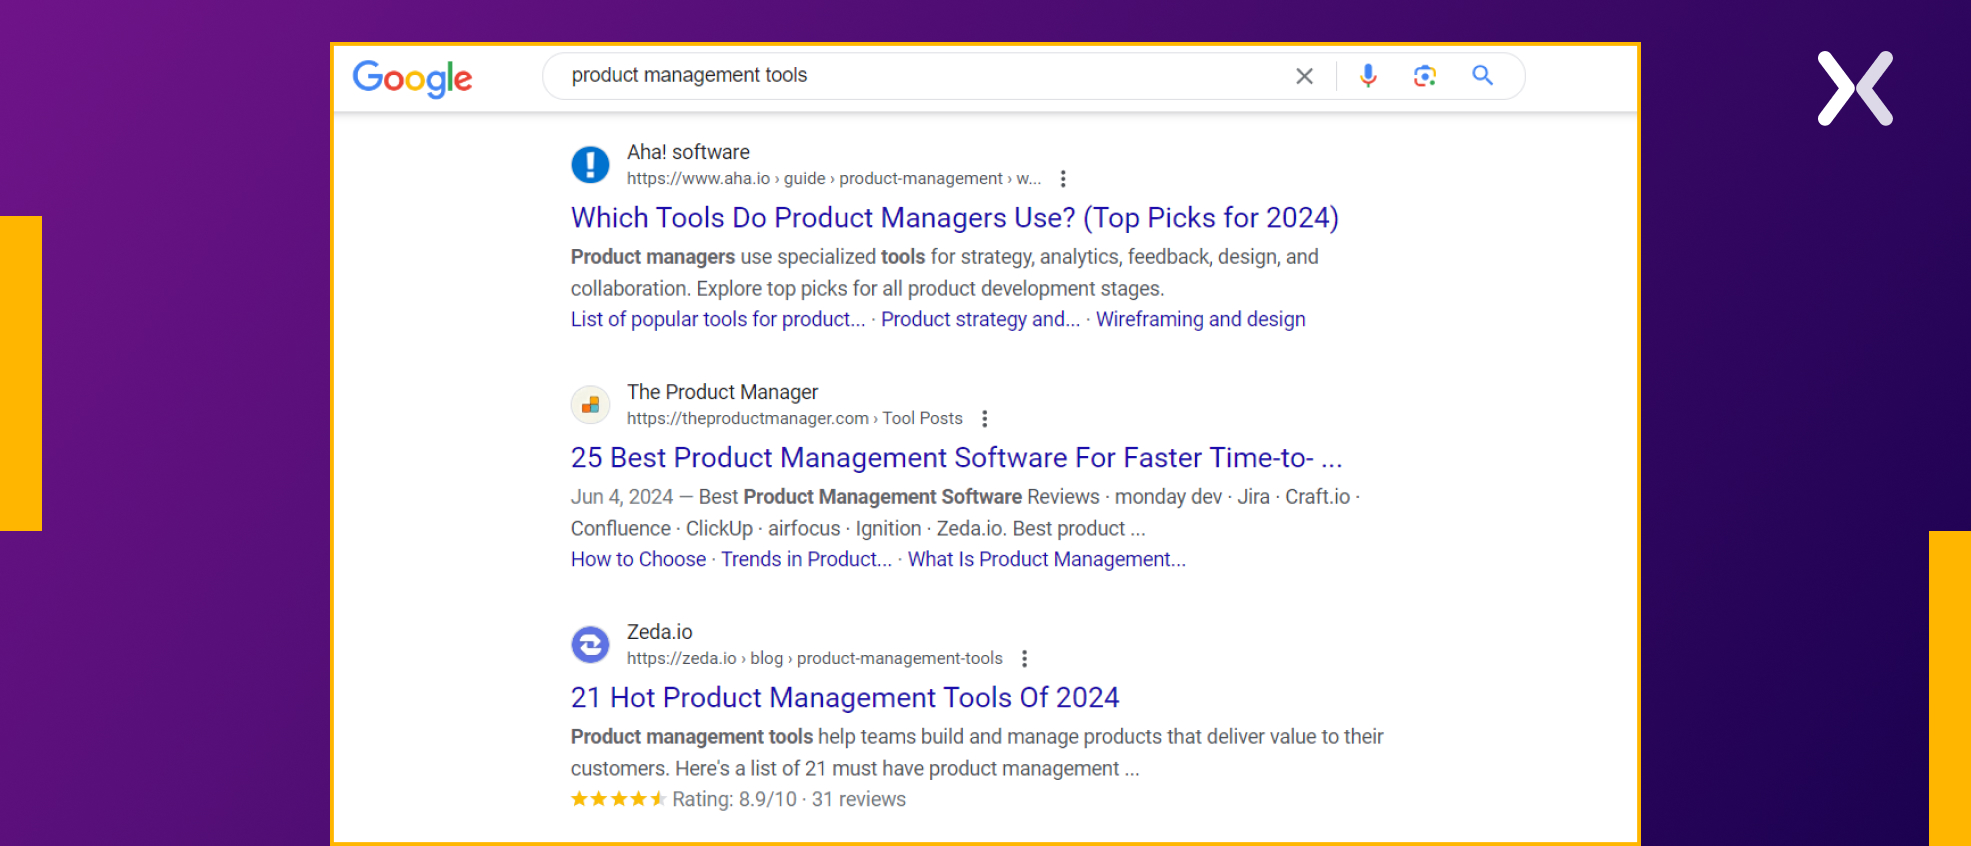Open 'Product strategy and...' sitelink
Screen dimensions: 1971x846
pyautogui.click(x=980, y=319)
